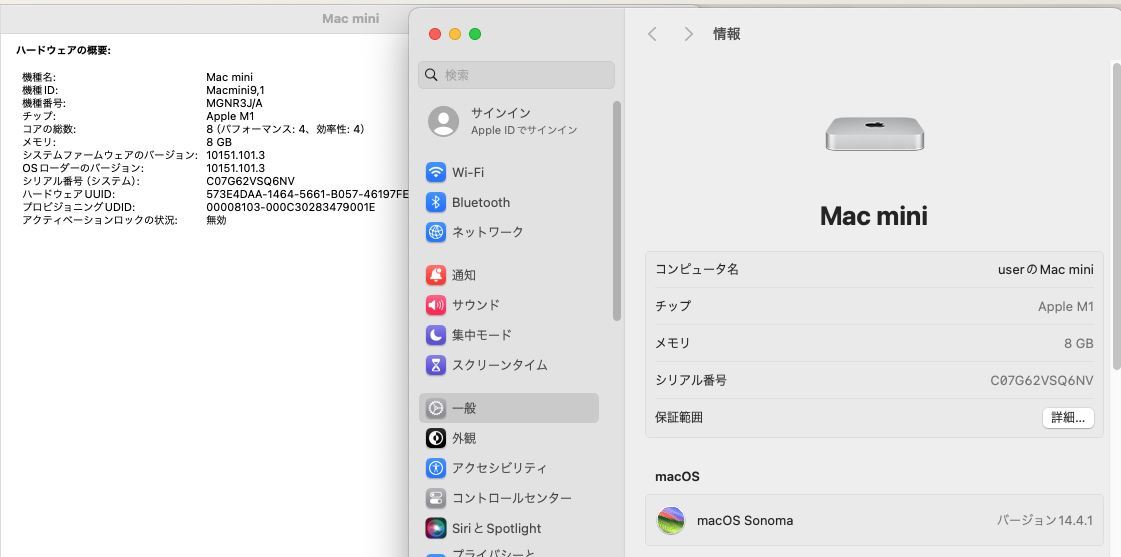
Task: Click the yellow minimize window button
Action: [x=455, y=34]
